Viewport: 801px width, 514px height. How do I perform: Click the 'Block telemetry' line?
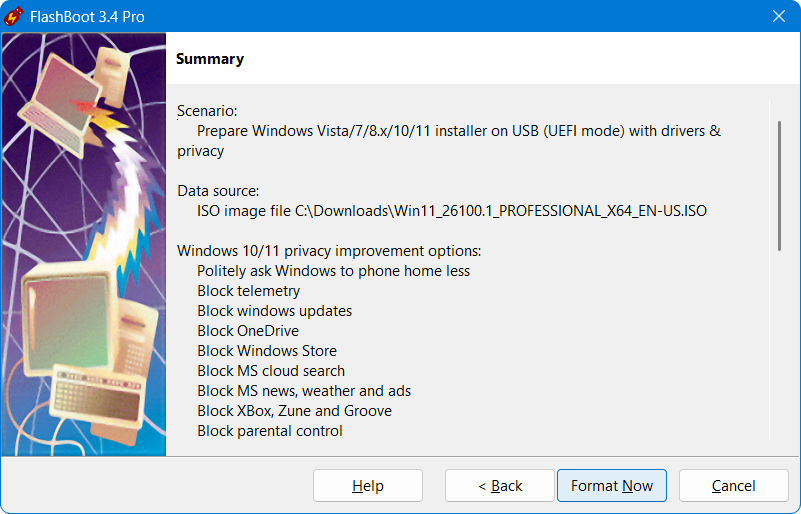(x=248, y=291)
